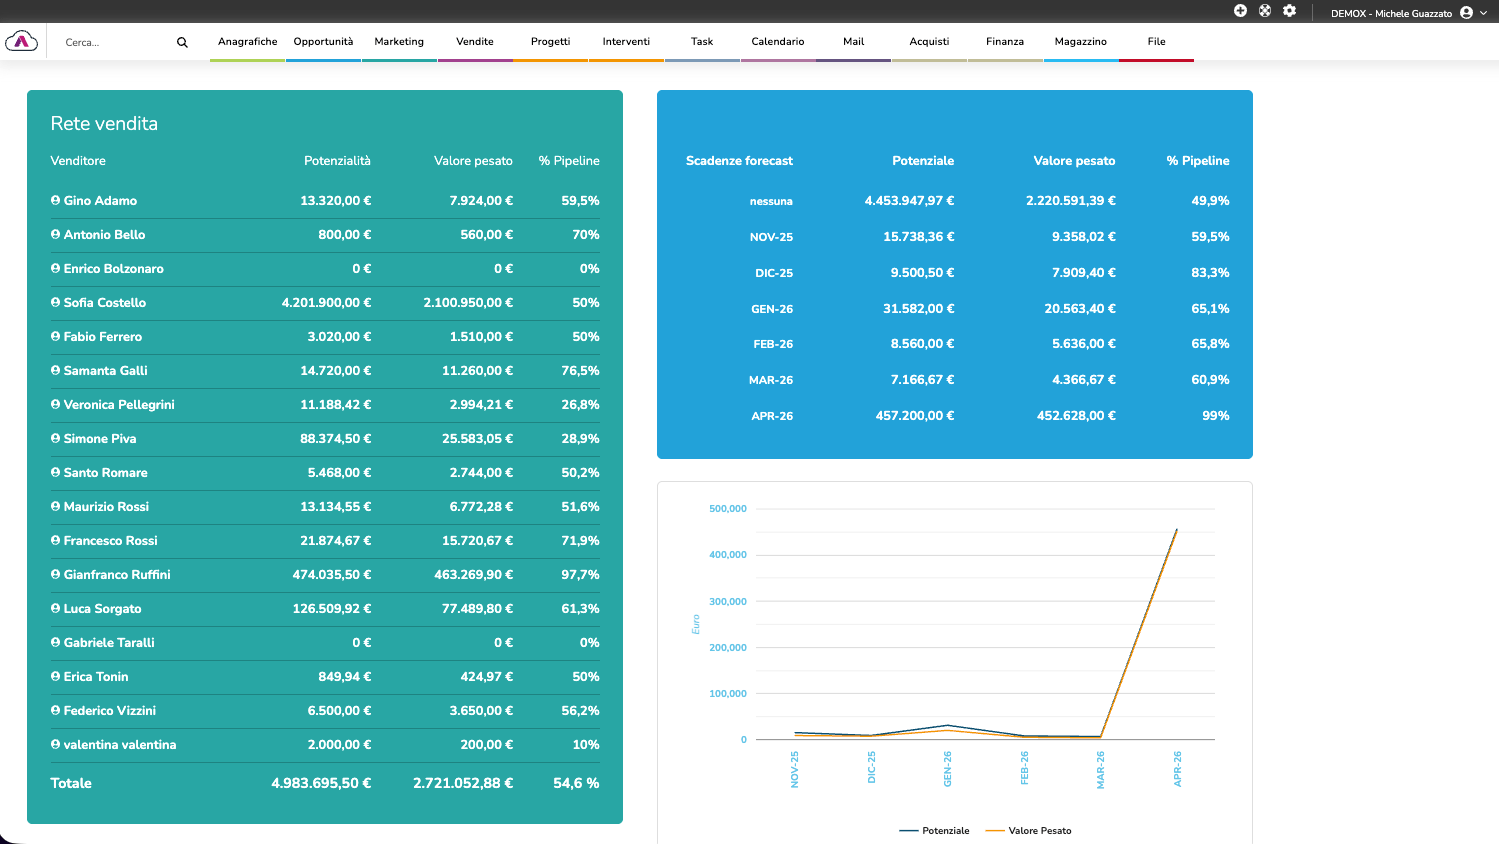
Task: Open the lifebuoy help icon
Action: [x=1265, y=11]
